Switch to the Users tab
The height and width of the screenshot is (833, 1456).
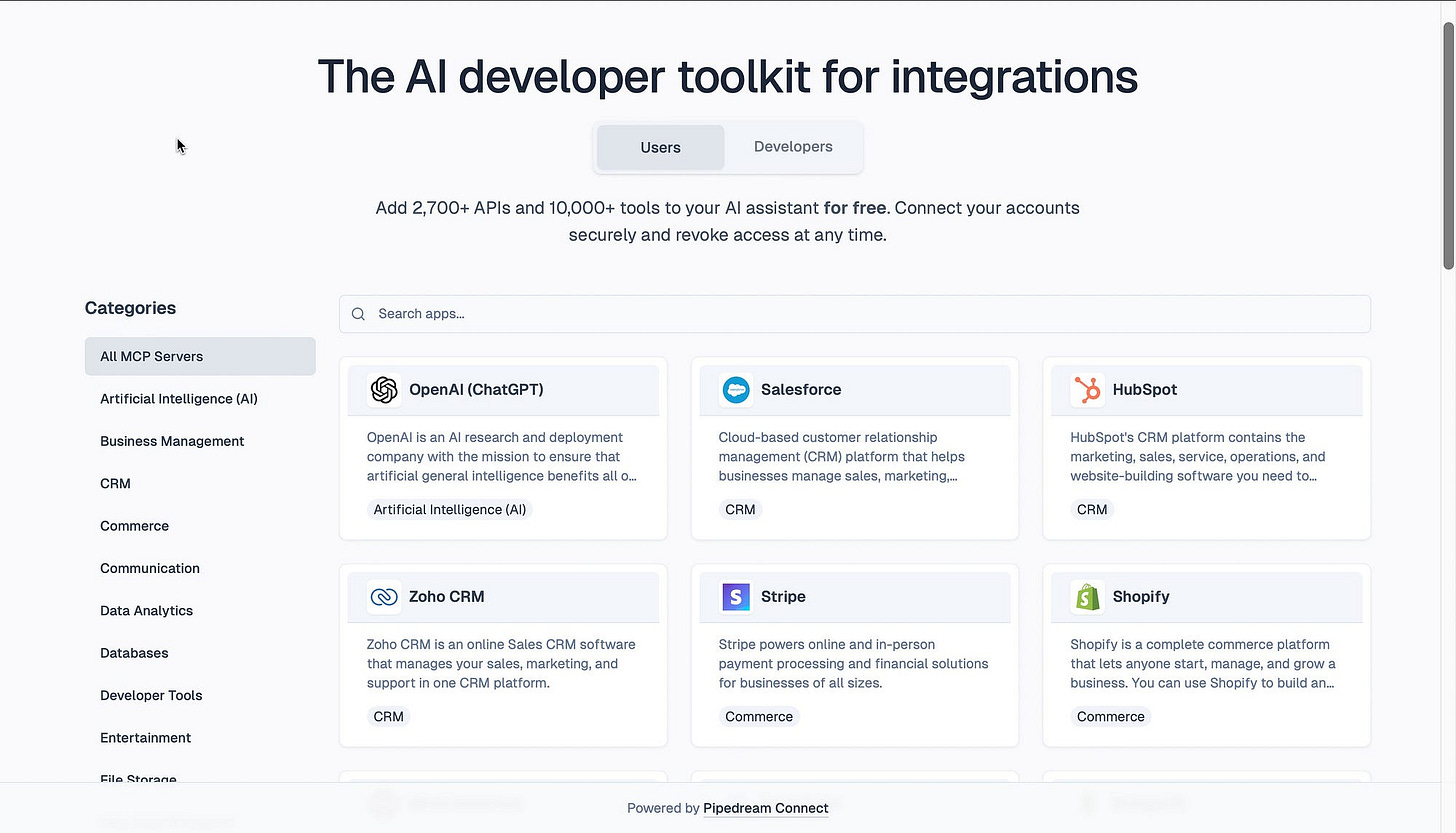click(x=660, y=147)
